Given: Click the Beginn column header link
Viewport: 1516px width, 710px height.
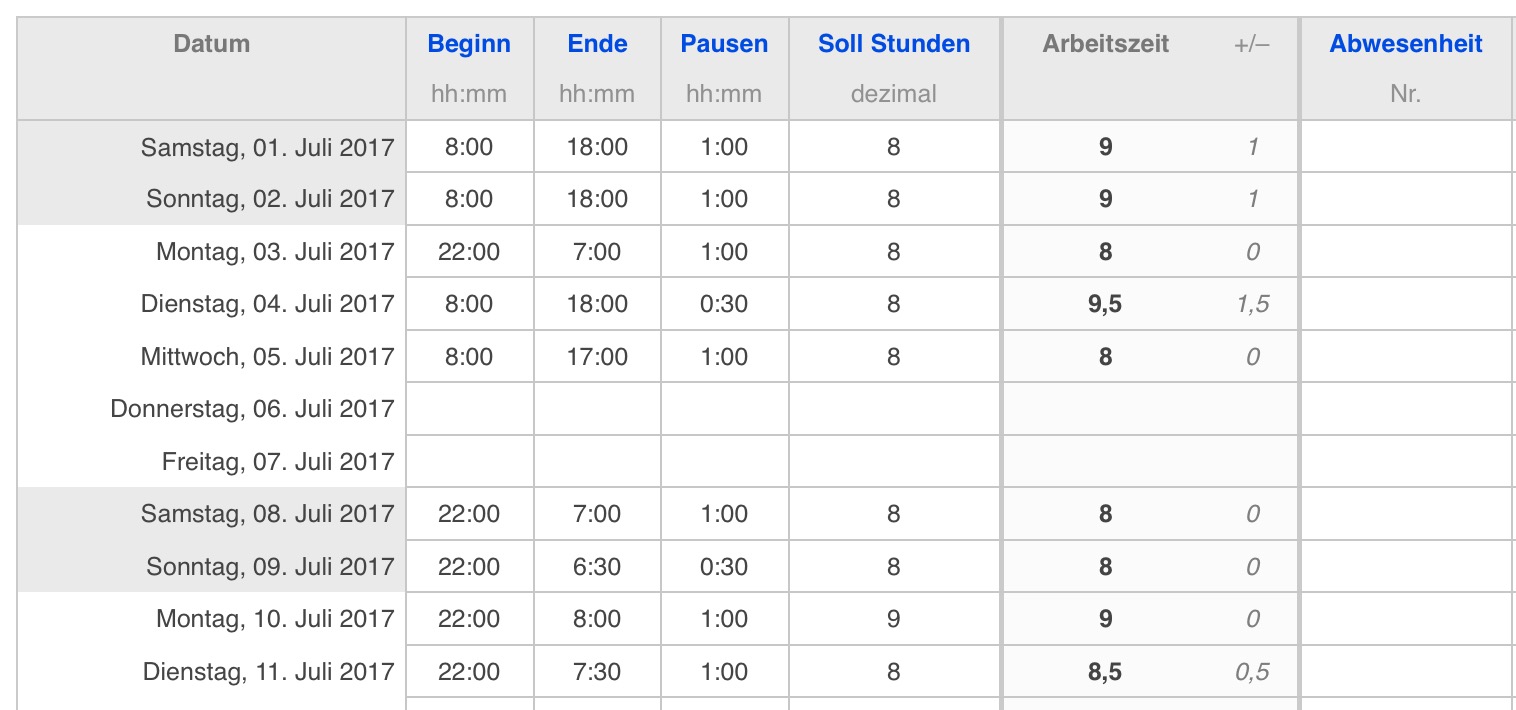Looking at the screenshot, I should 469,44.
